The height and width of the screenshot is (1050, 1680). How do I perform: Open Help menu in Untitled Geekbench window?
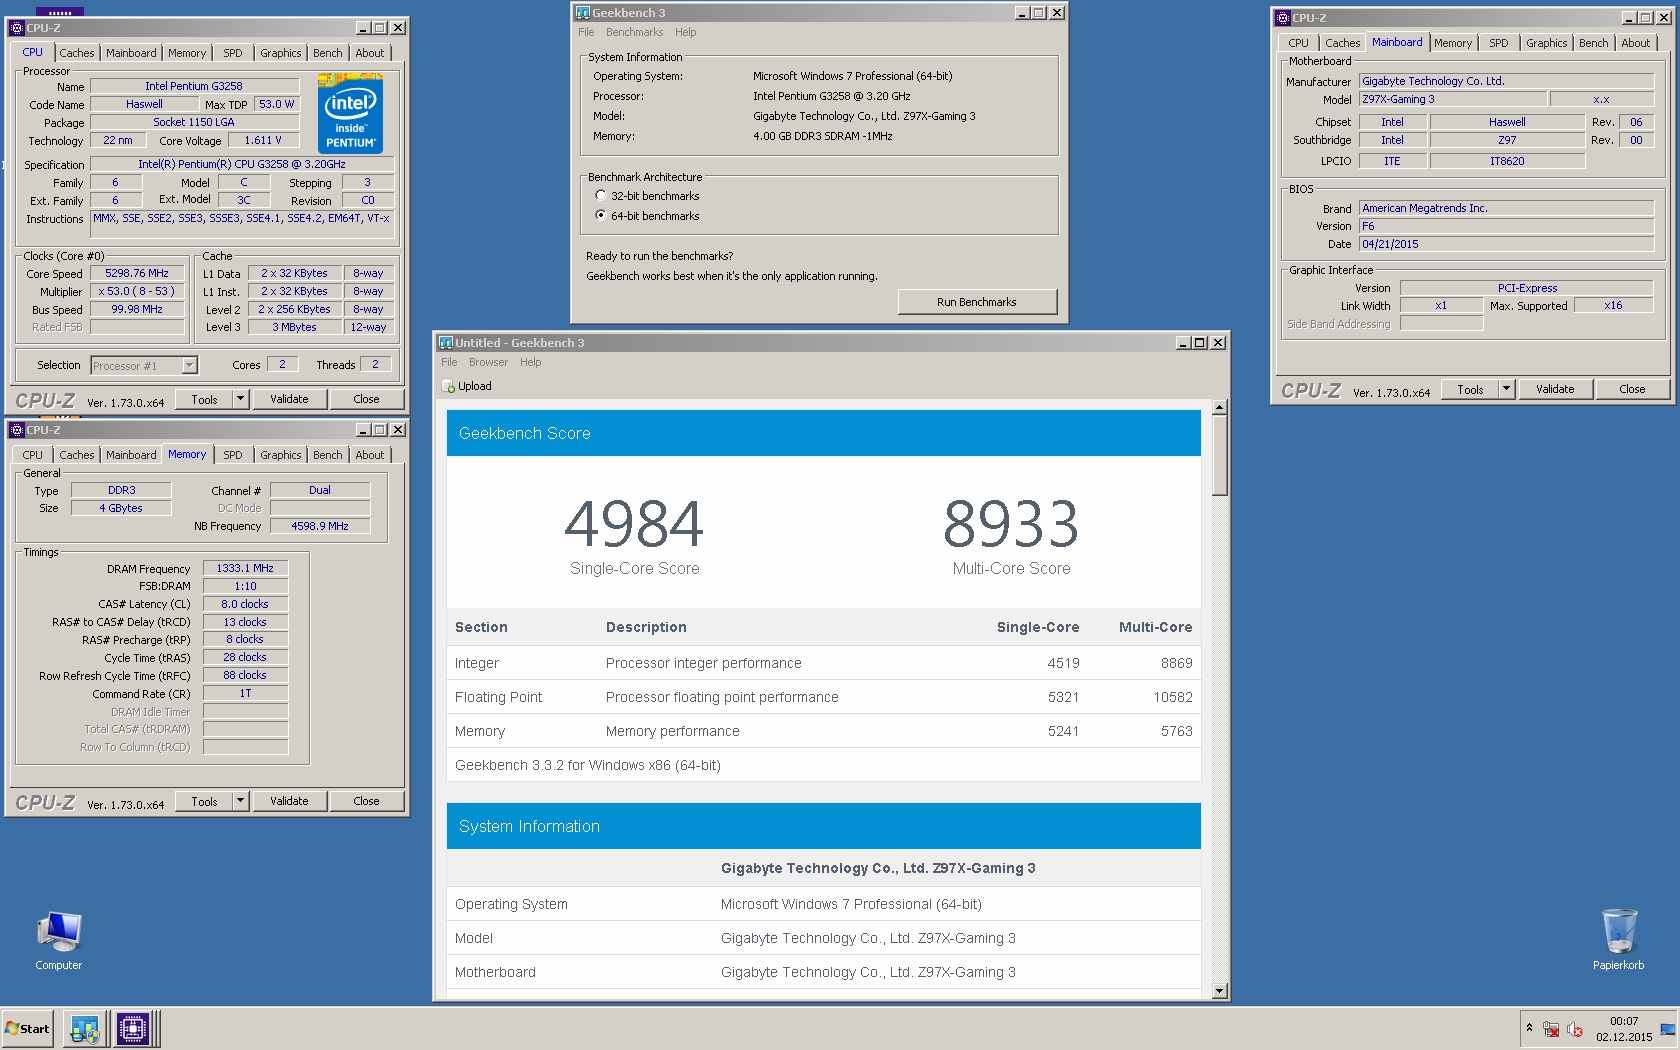[530, 362]
